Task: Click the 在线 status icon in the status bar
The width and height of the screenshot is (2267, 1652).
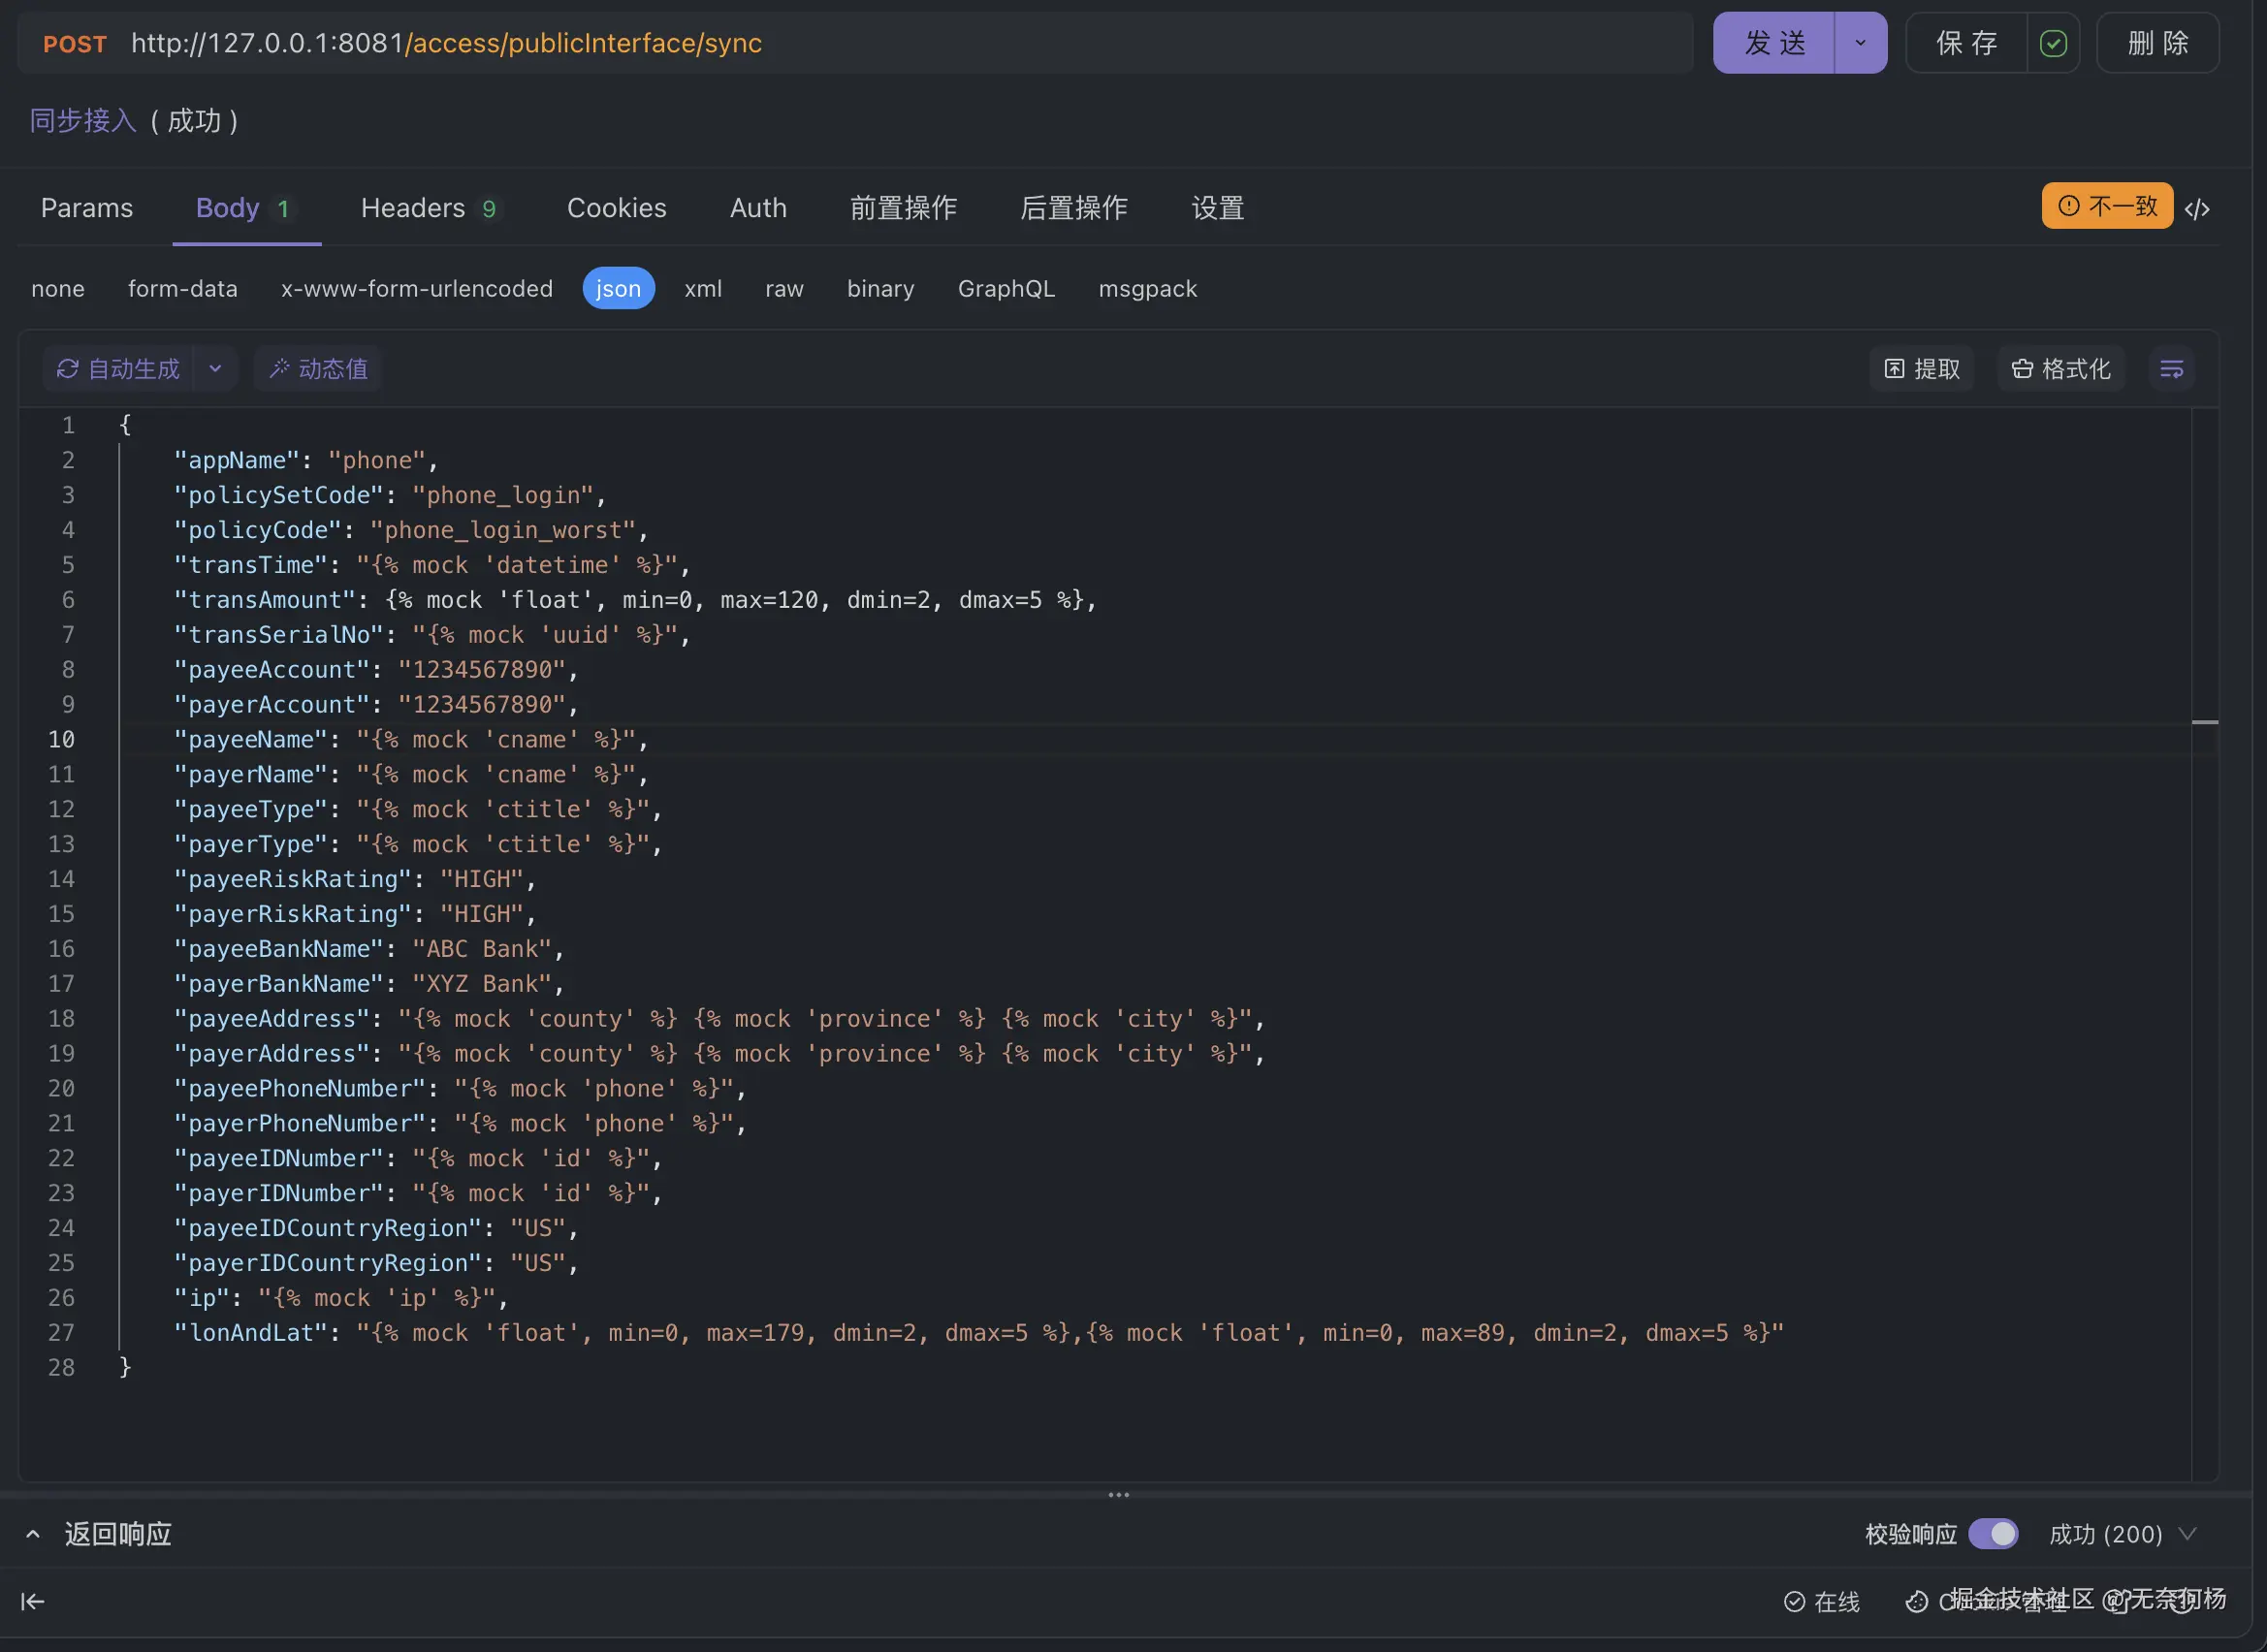Action: click(1795, 1602)
